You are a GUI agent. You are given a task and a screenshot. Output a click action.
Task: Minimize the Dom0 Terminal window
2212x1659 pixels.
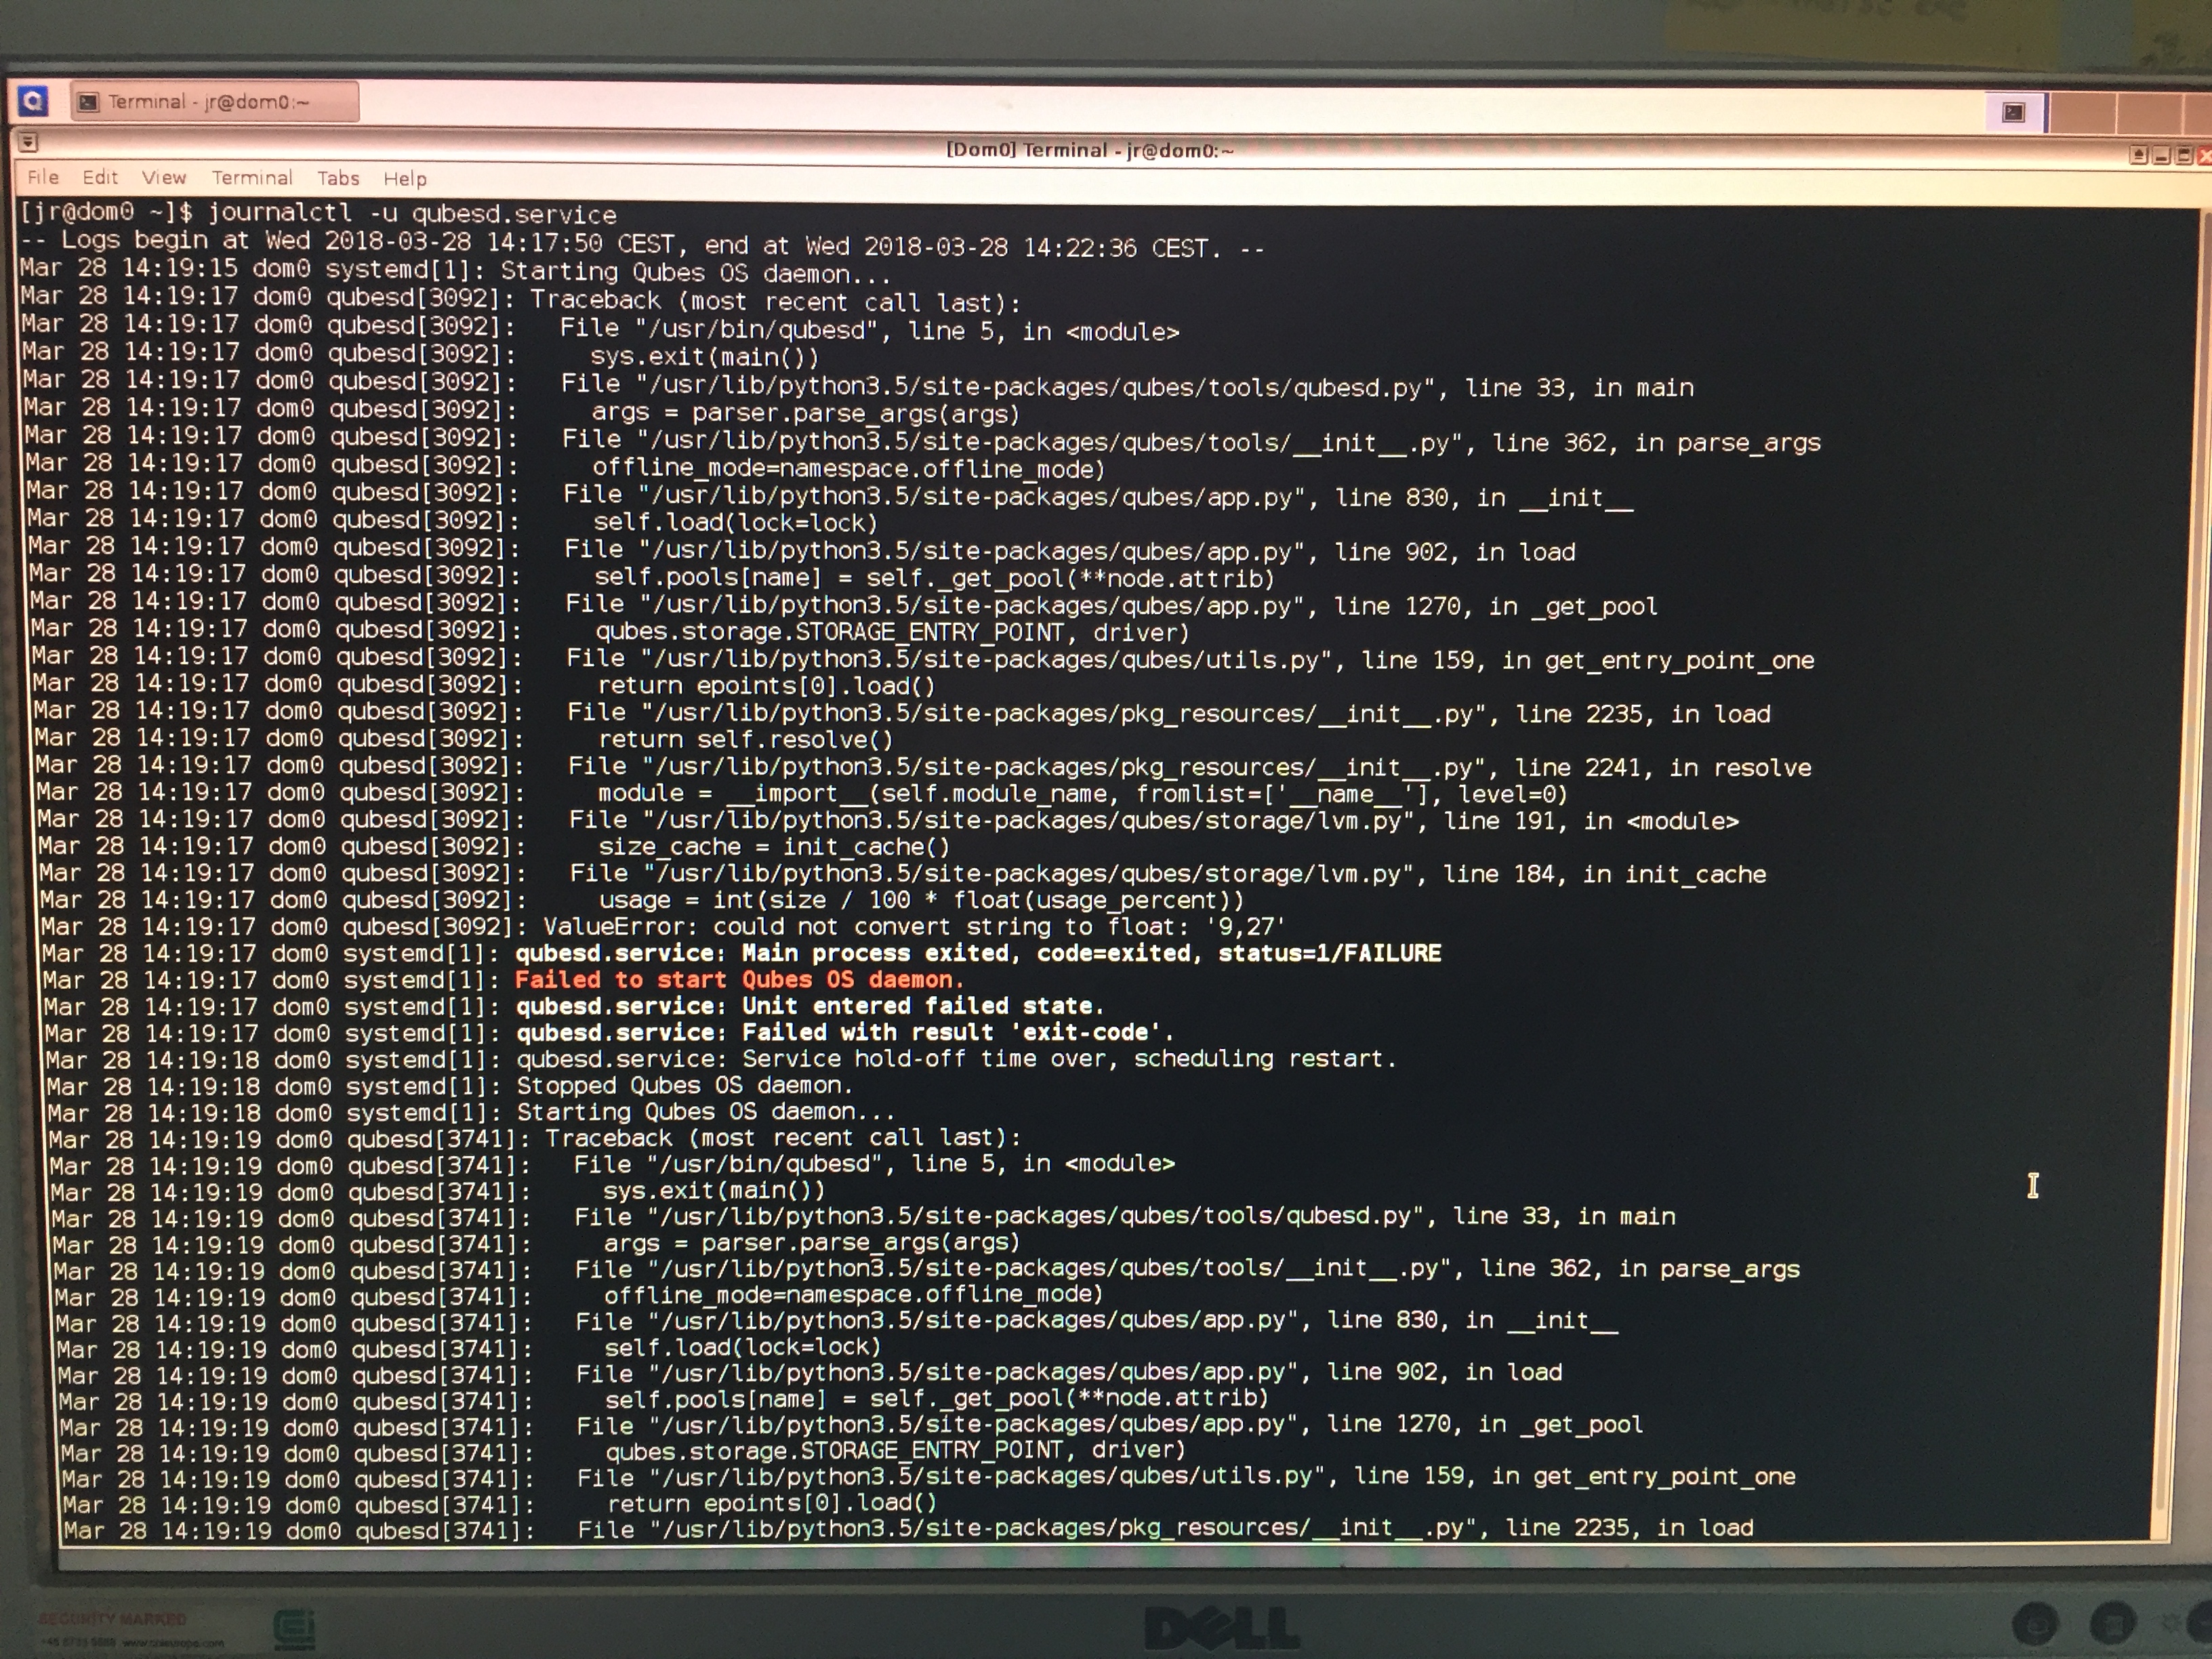tap(2161, 155)
